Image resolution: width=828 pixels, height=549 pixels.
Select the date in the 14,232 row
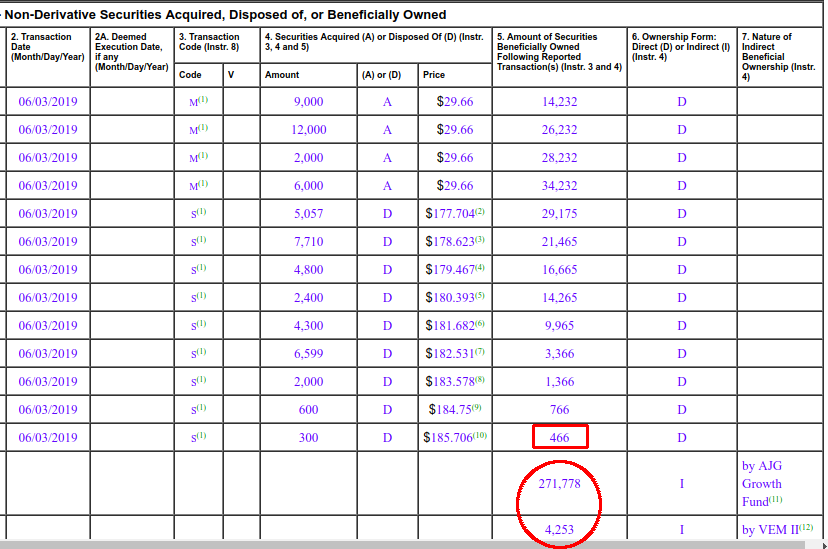[48, 102]
